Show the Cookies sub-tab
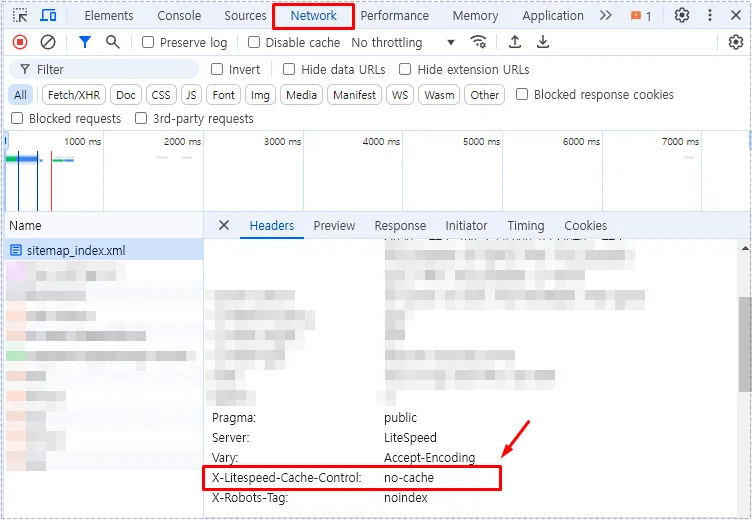The height and width of the screenshot is (520, 752). [586, 225]
